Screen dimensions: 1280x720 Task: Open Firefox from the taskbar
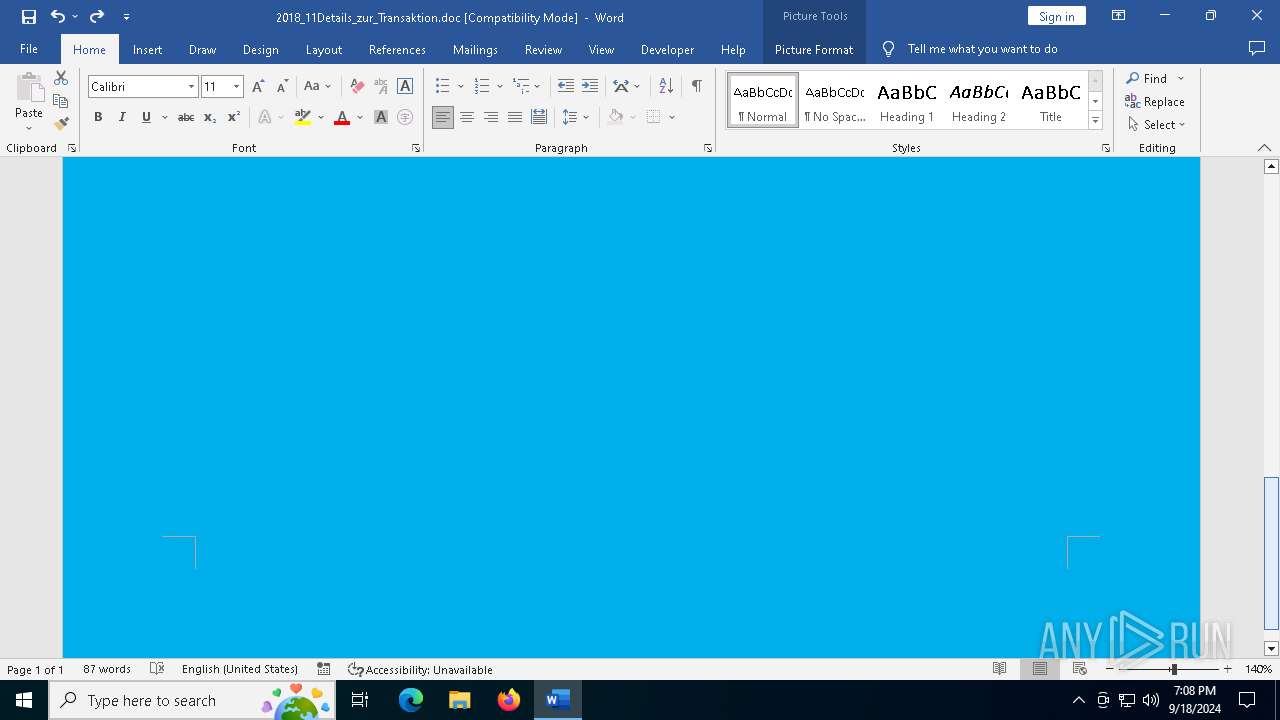509,700
